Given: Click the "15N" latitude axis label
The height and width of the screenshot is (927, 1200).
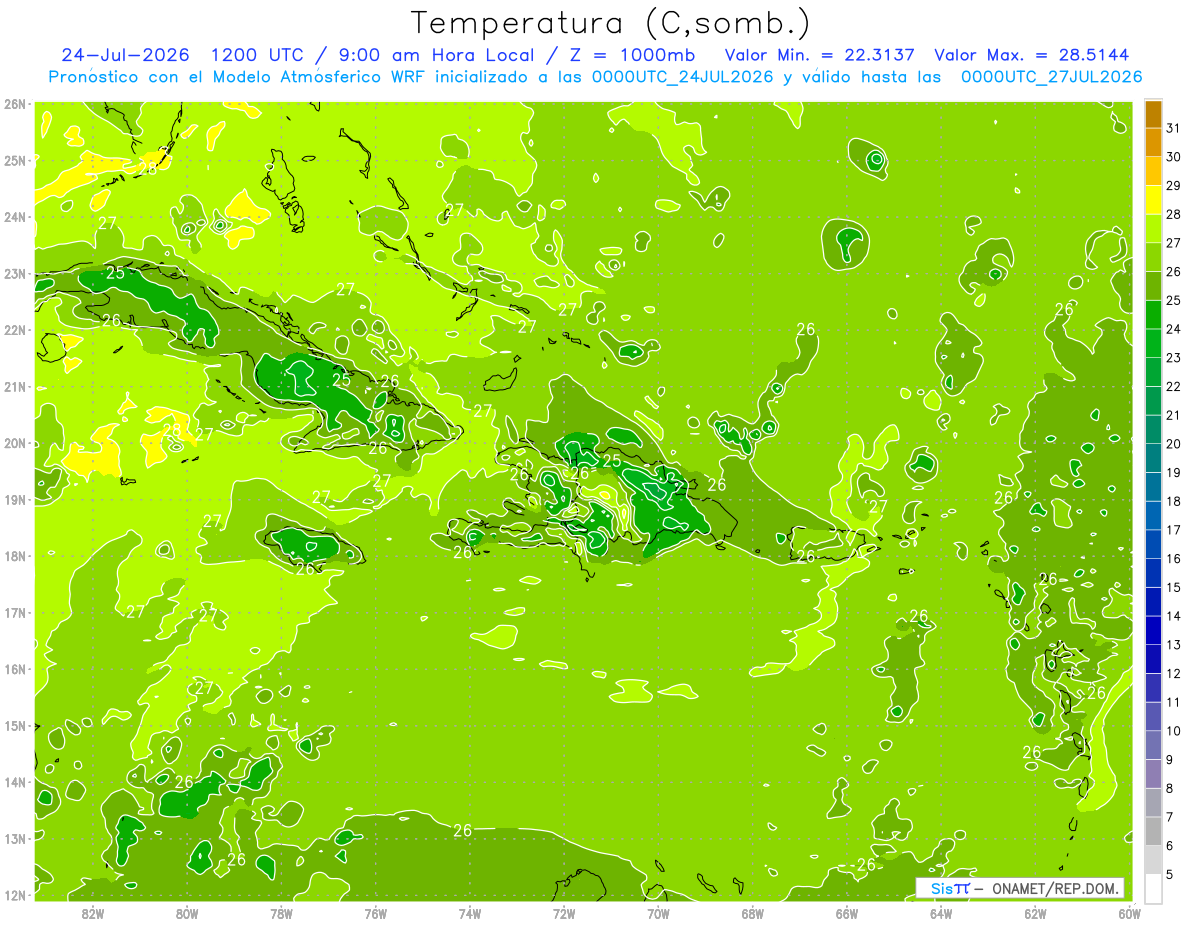Looking at the screenshot, I should coord(15,725).
